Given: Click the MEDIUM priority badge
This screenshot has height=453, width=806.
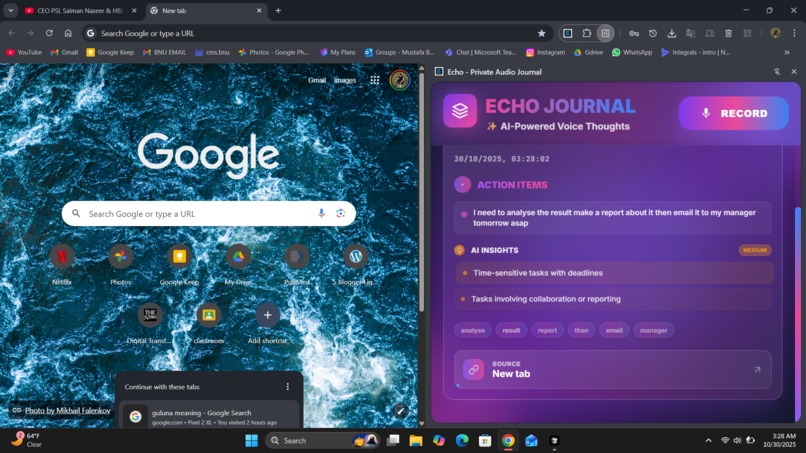Looking at the screenshot, I should pos(755,250).
